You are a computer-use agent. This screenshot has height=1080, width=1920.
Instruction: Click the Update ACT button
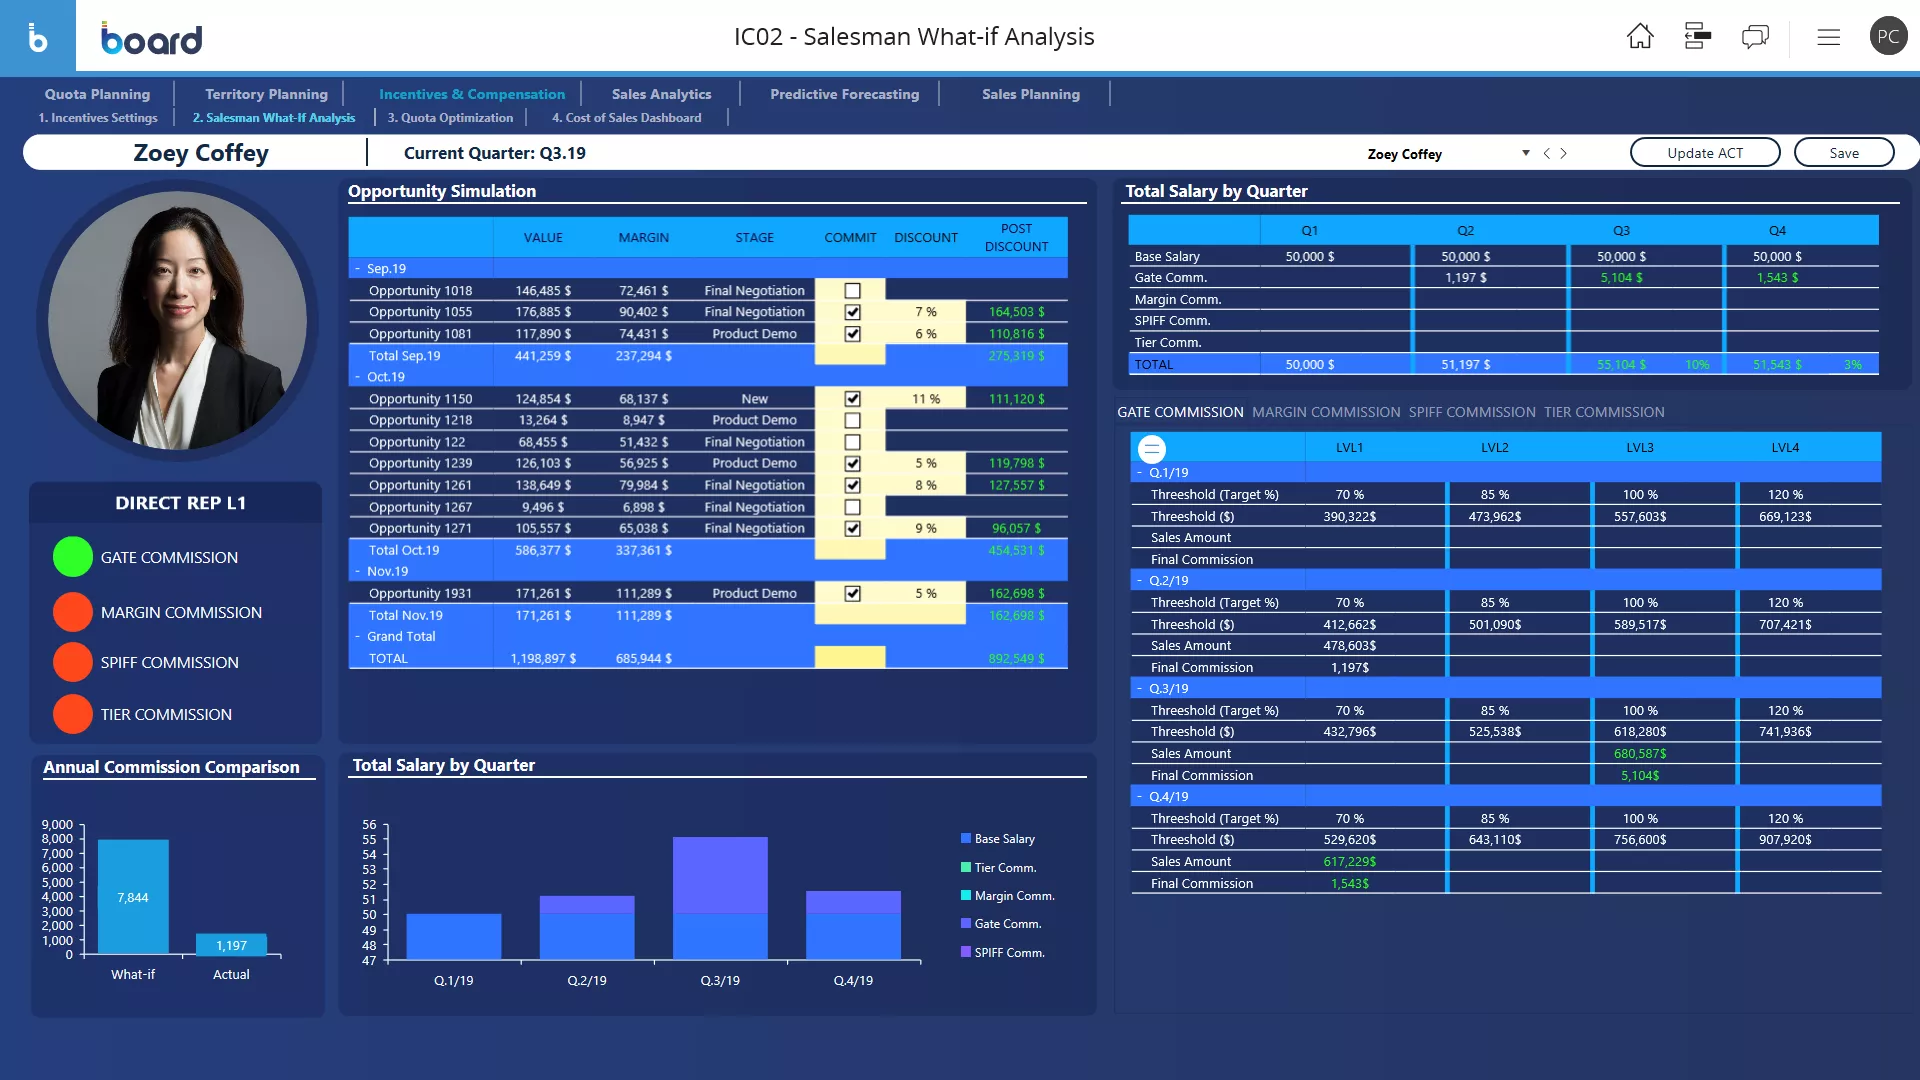1705,152
